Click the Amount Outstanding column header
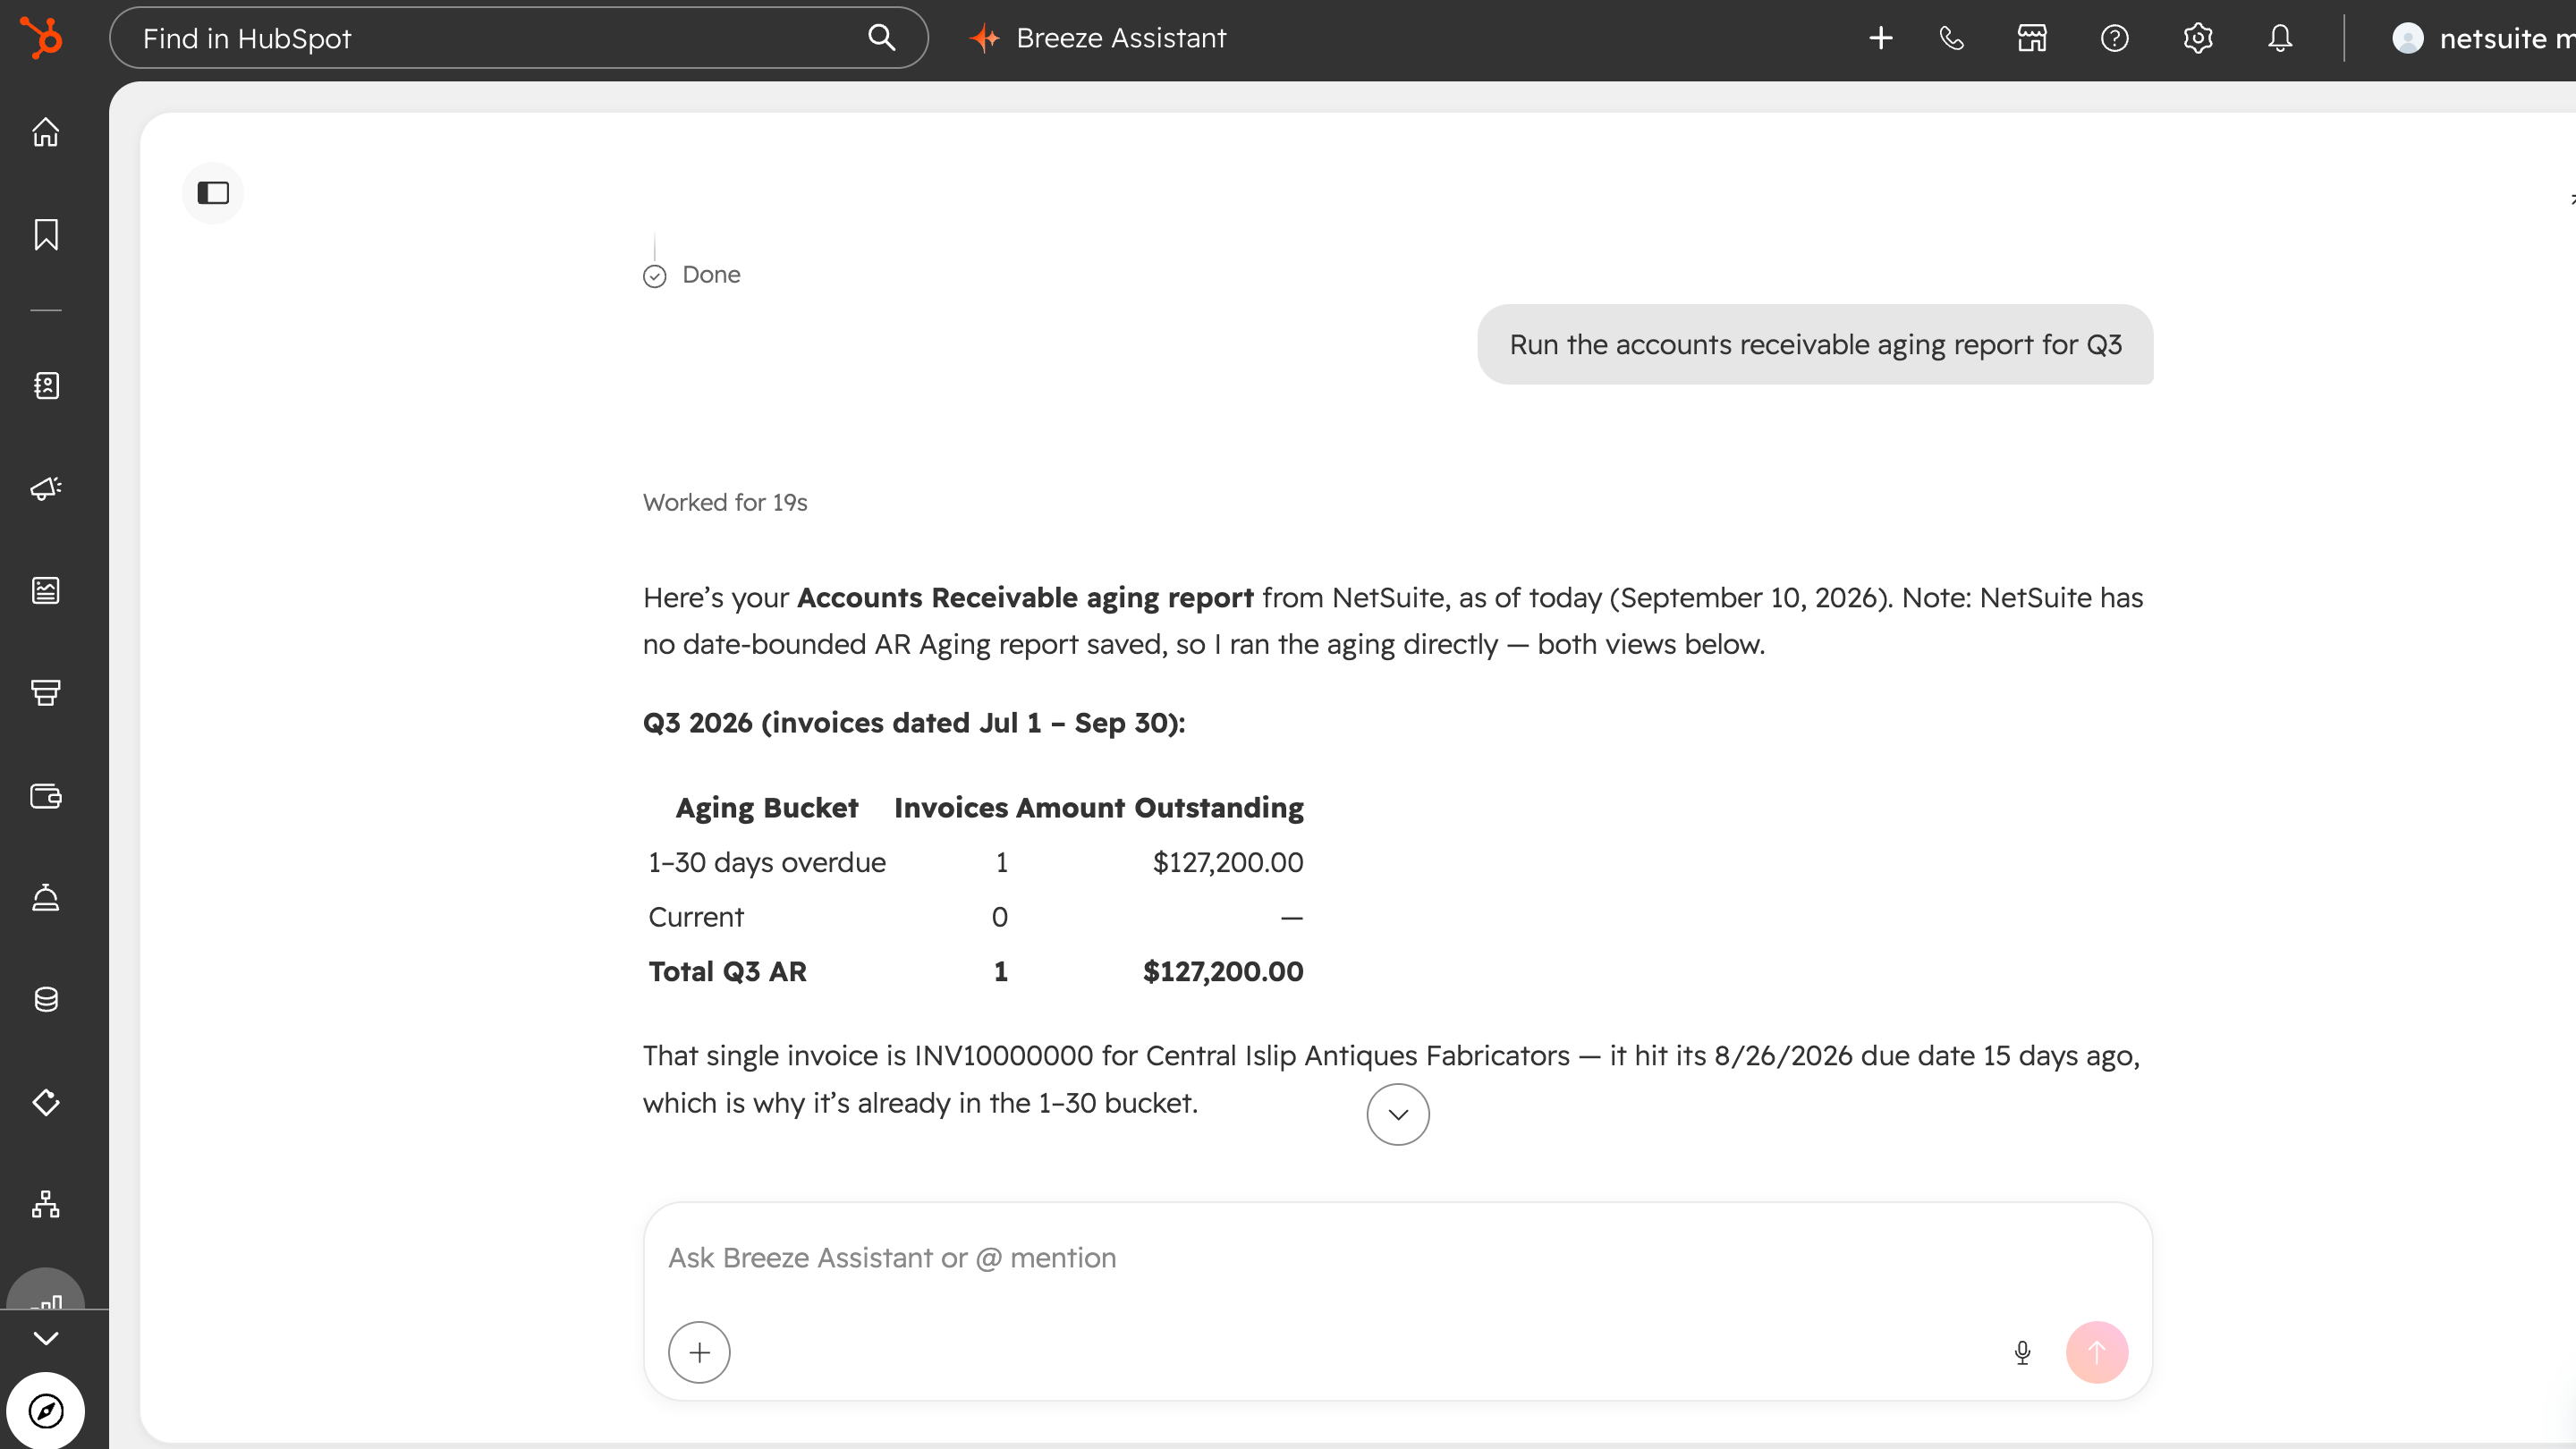Image resolution: width=2576 pixels, height=1449 pixels. pos(1160,807)
